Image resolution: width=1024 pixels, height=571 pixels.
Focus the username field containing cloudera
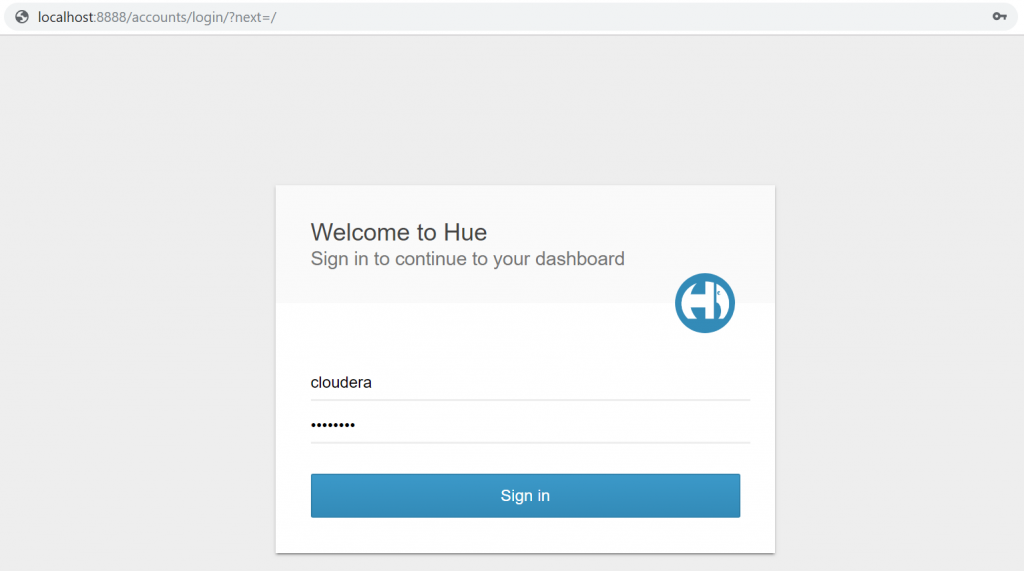pyautogui.click(x=530, y=383)
